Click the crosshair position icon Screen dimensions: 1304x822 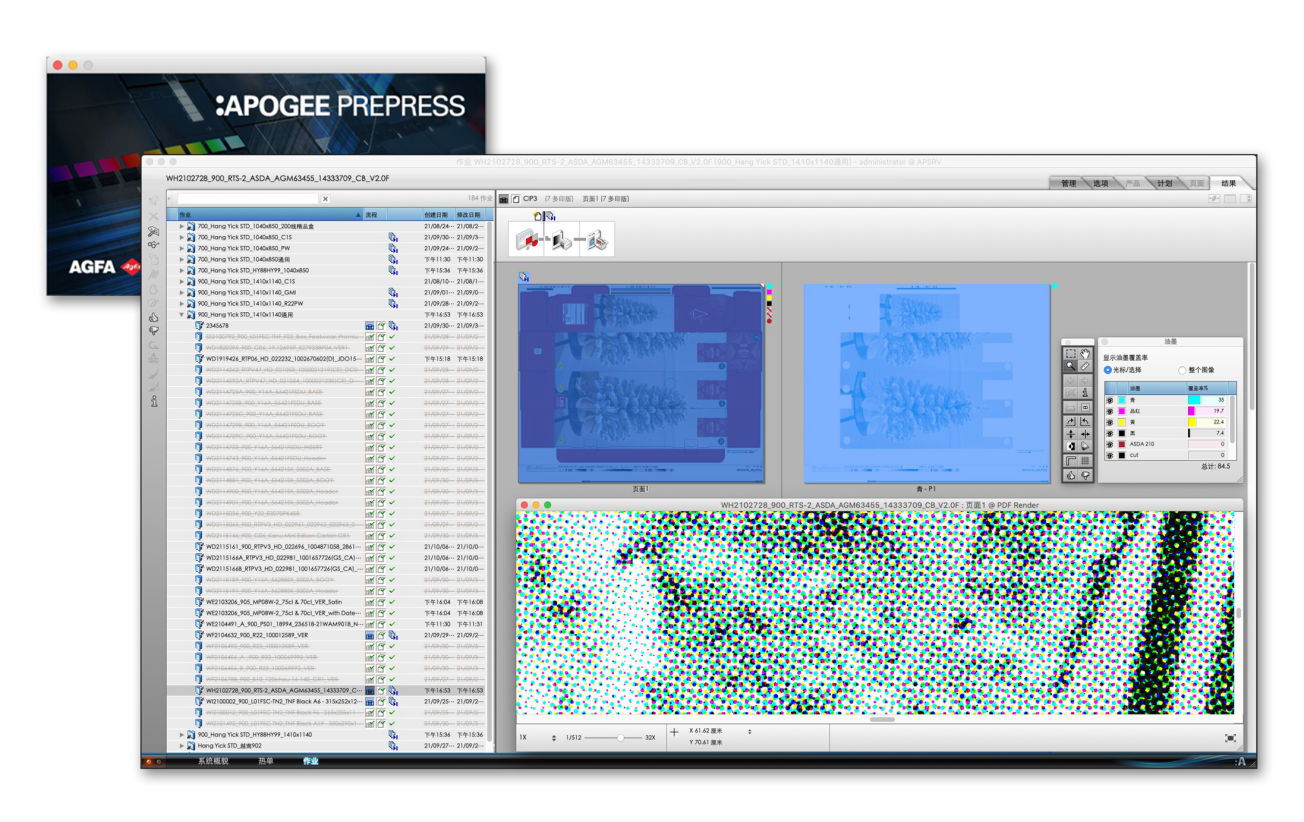674,732
